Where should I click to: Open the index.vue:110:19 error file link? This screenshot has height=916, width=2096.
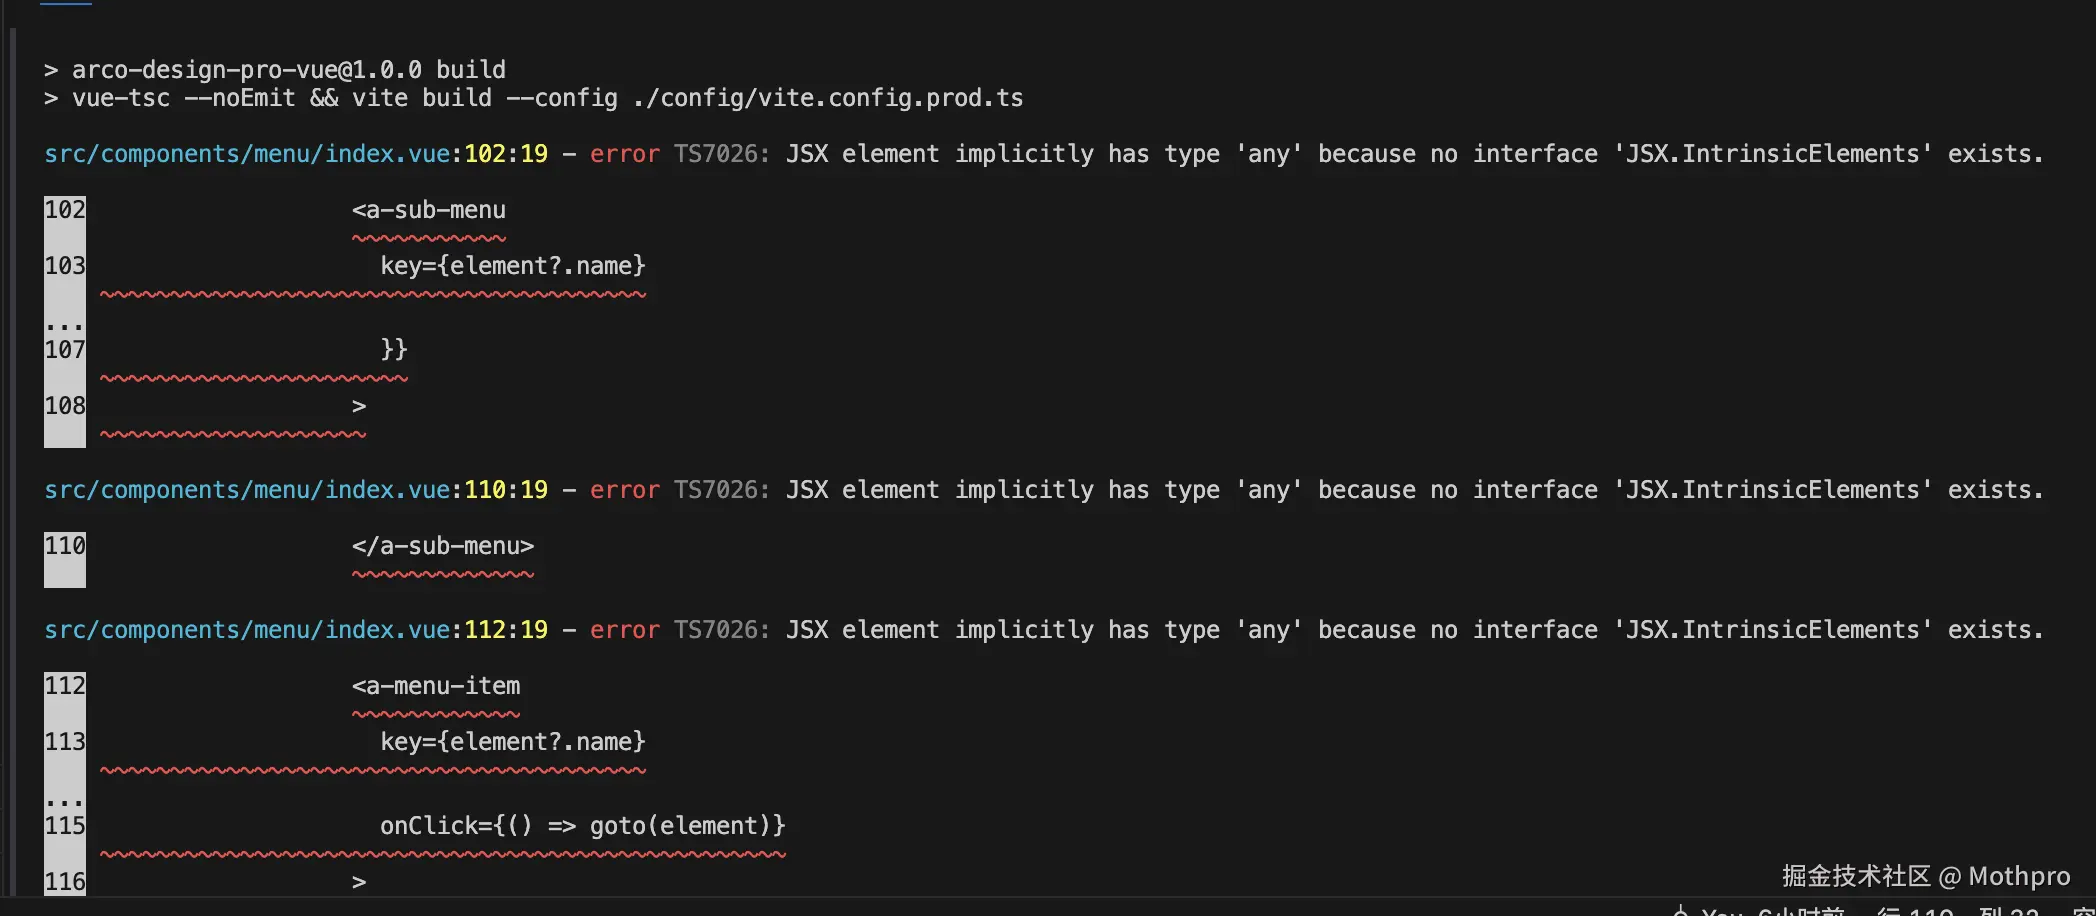(x=295, y=490)
